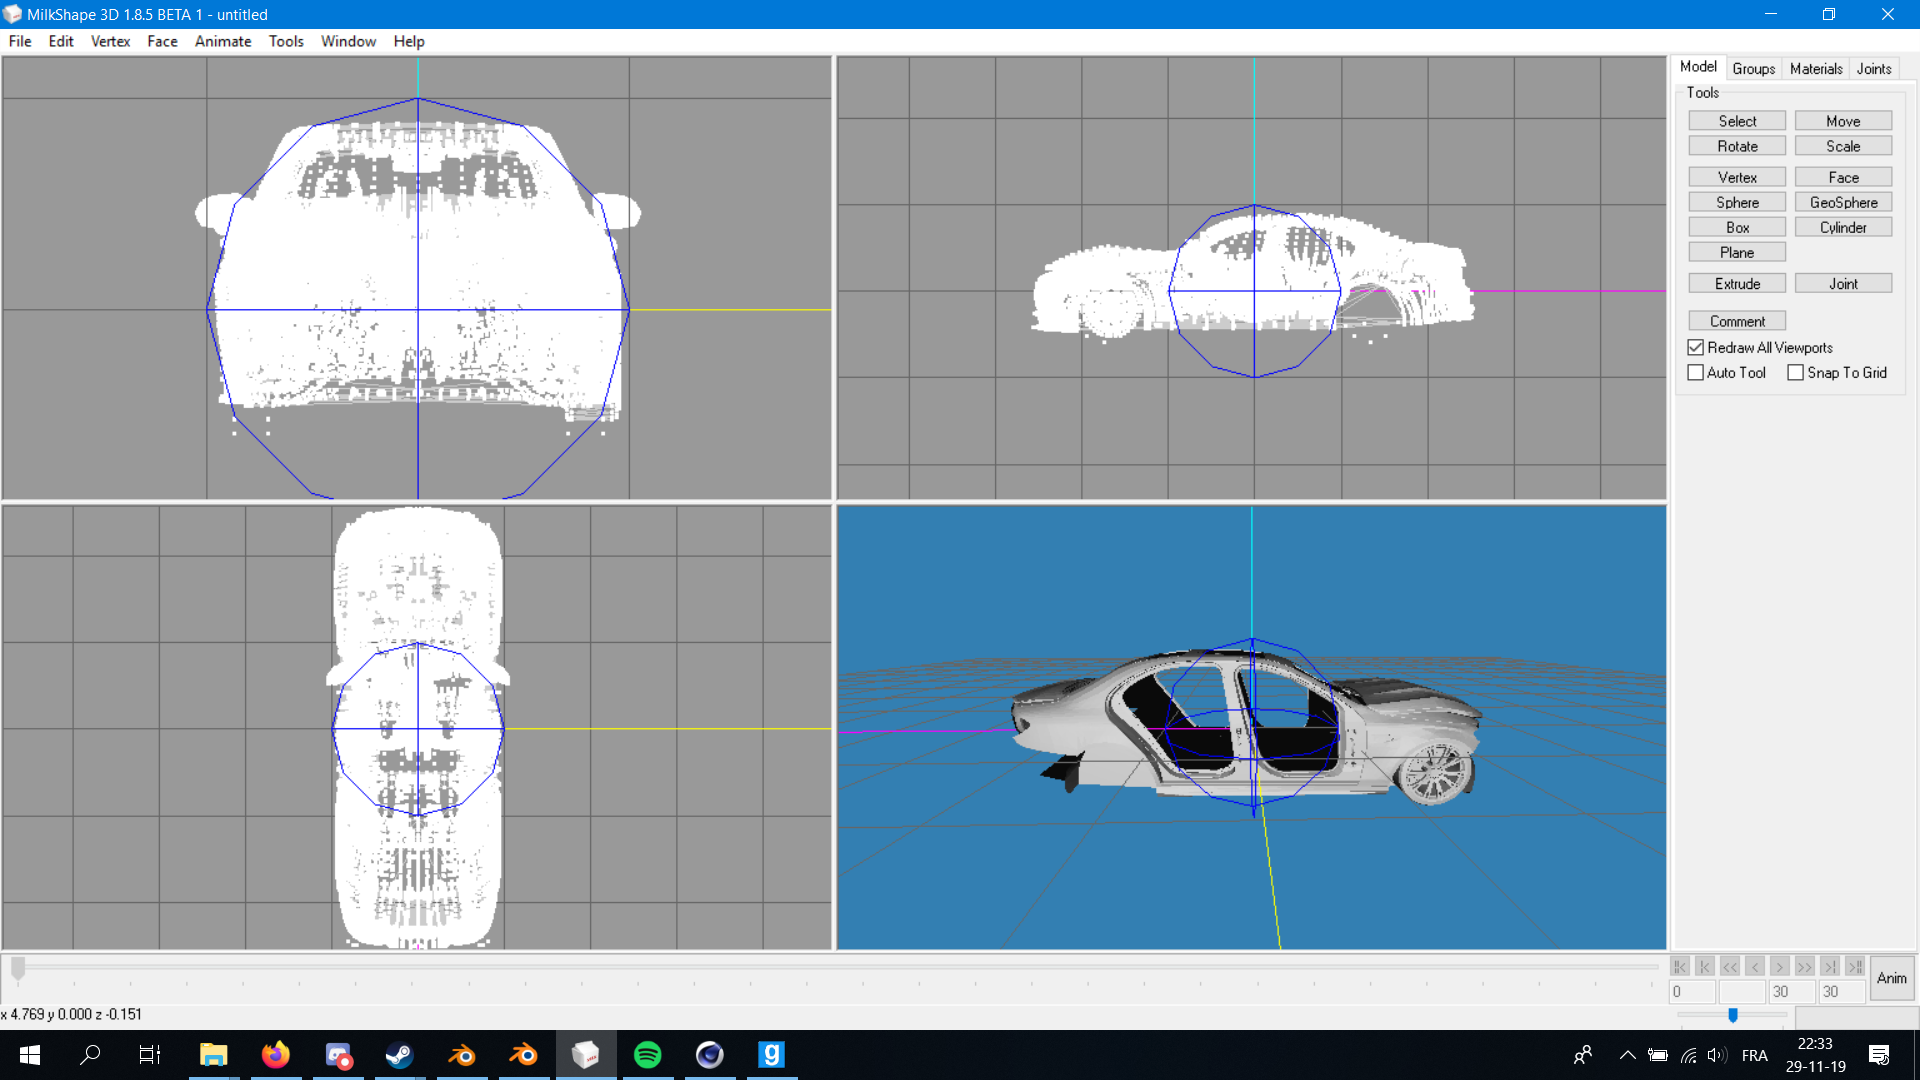1920x1080 pixels.
Task: Adjust the small blue slider under frame fields
Action: point(1733,1015)
